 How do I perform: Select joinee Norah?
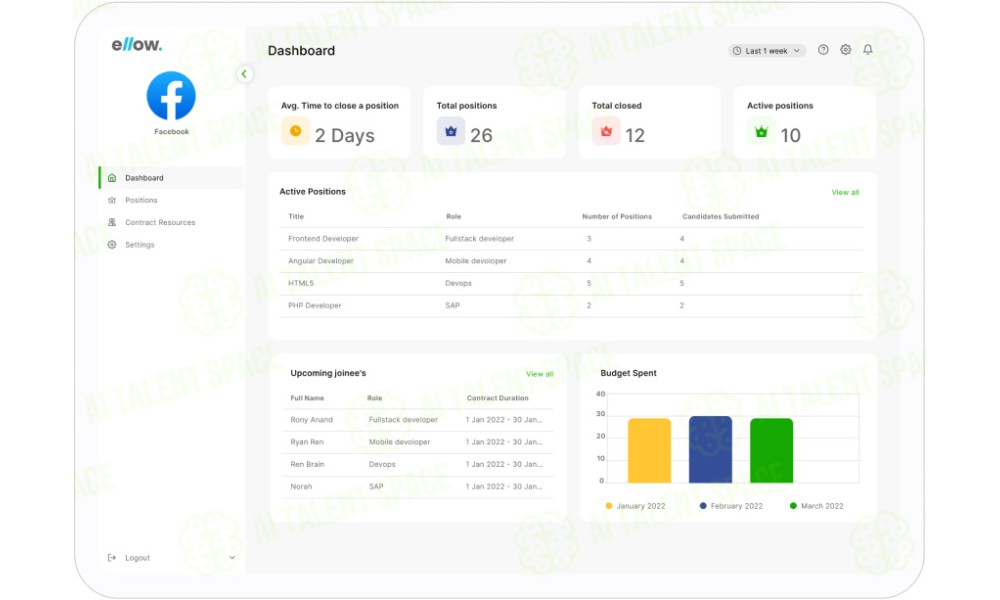coord(418,487)
